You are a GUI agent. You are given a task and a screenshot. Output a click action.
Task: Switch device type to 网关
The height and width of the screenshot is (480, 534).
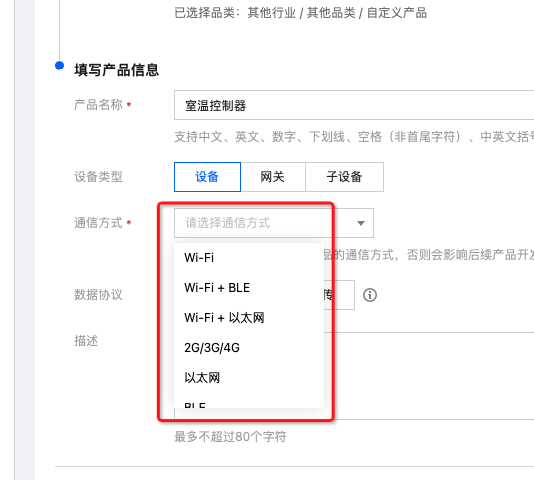pos(273,177)
